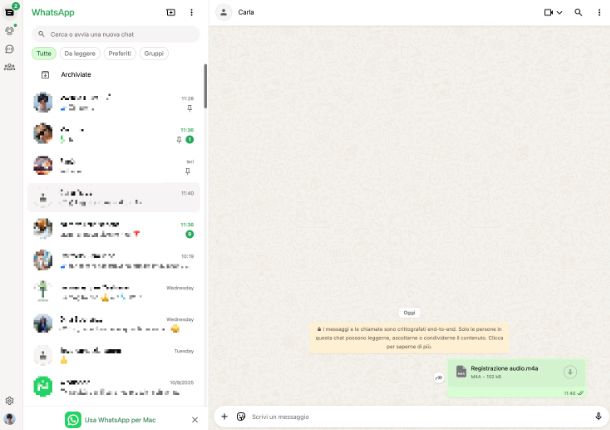Click the WhatsApp title text
Screen dimensions: 610x430
click(x=53, y=12)
